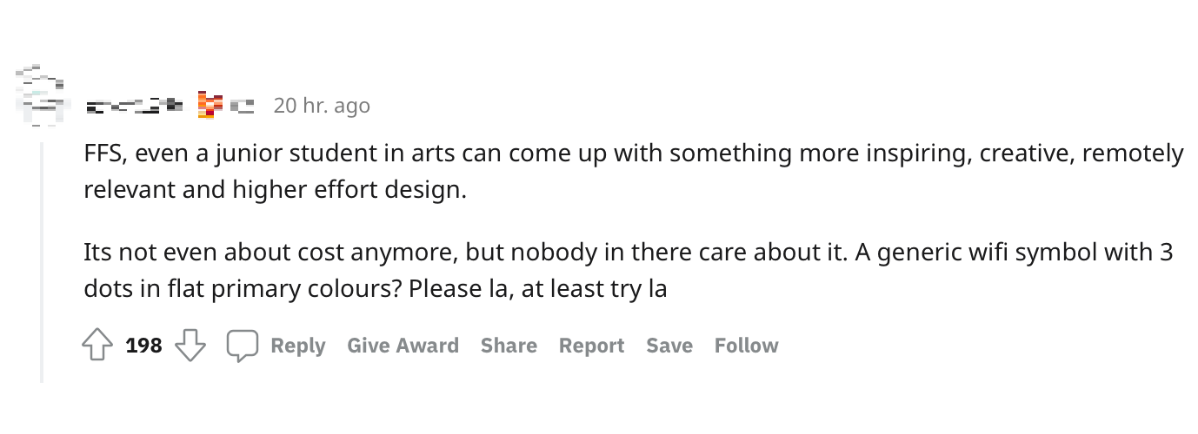
Task: Click the 198 vote score
Action: tap(144, 345)
